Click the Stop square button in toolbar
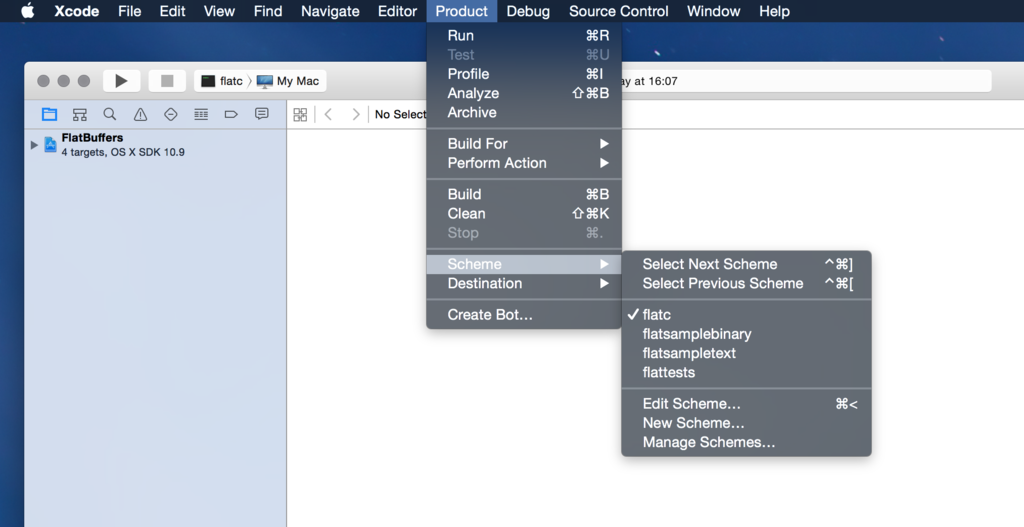1024x527 pixels. (x=167, y=81)
